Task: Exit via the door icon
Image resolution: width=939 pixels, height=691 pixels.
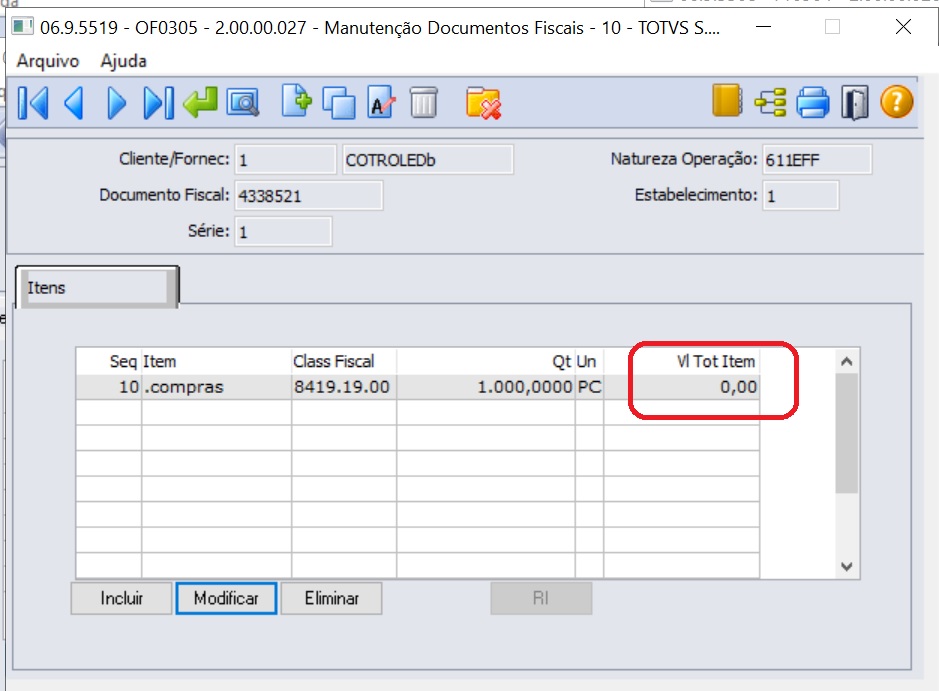Action: coord(855,103)
